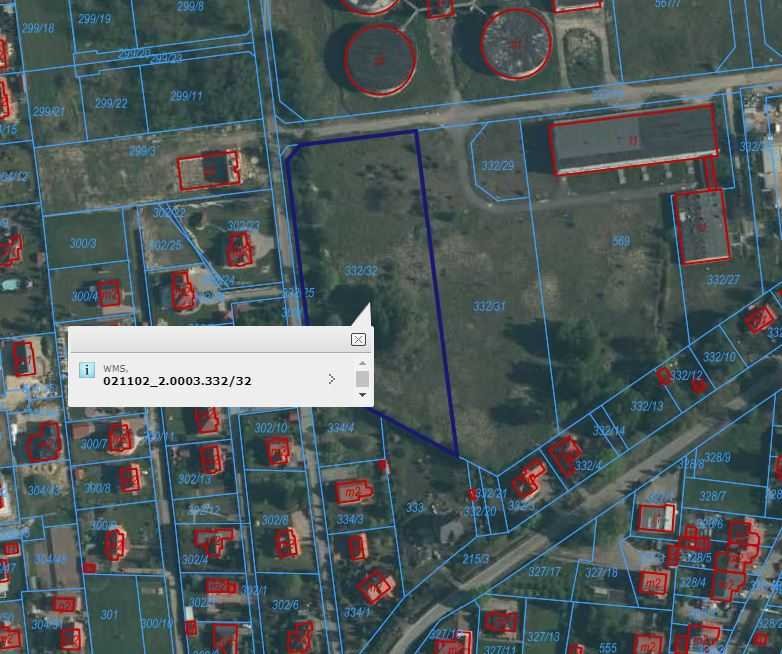The height and width of the screenshot is (654, 782).
Task: Click the popup scrollbar up arrow
Action: point(362,363)
